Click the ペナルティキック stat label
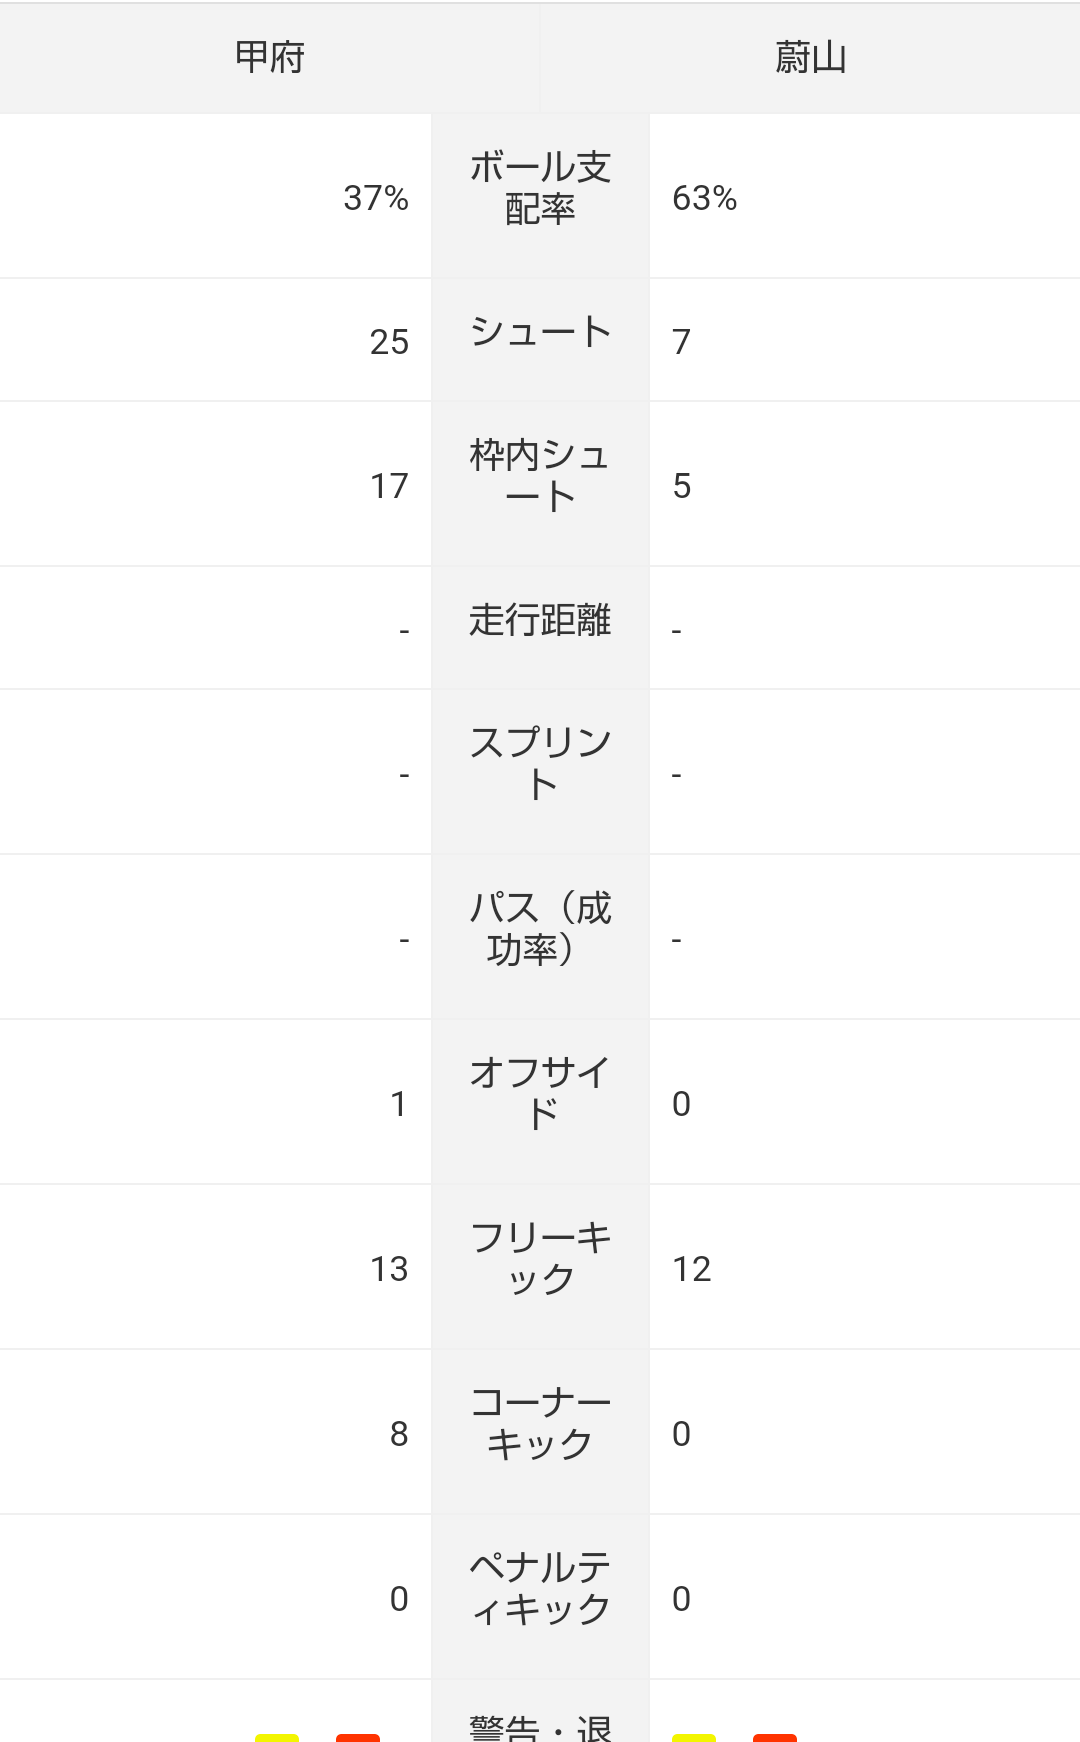 [x=540, y=1588]
